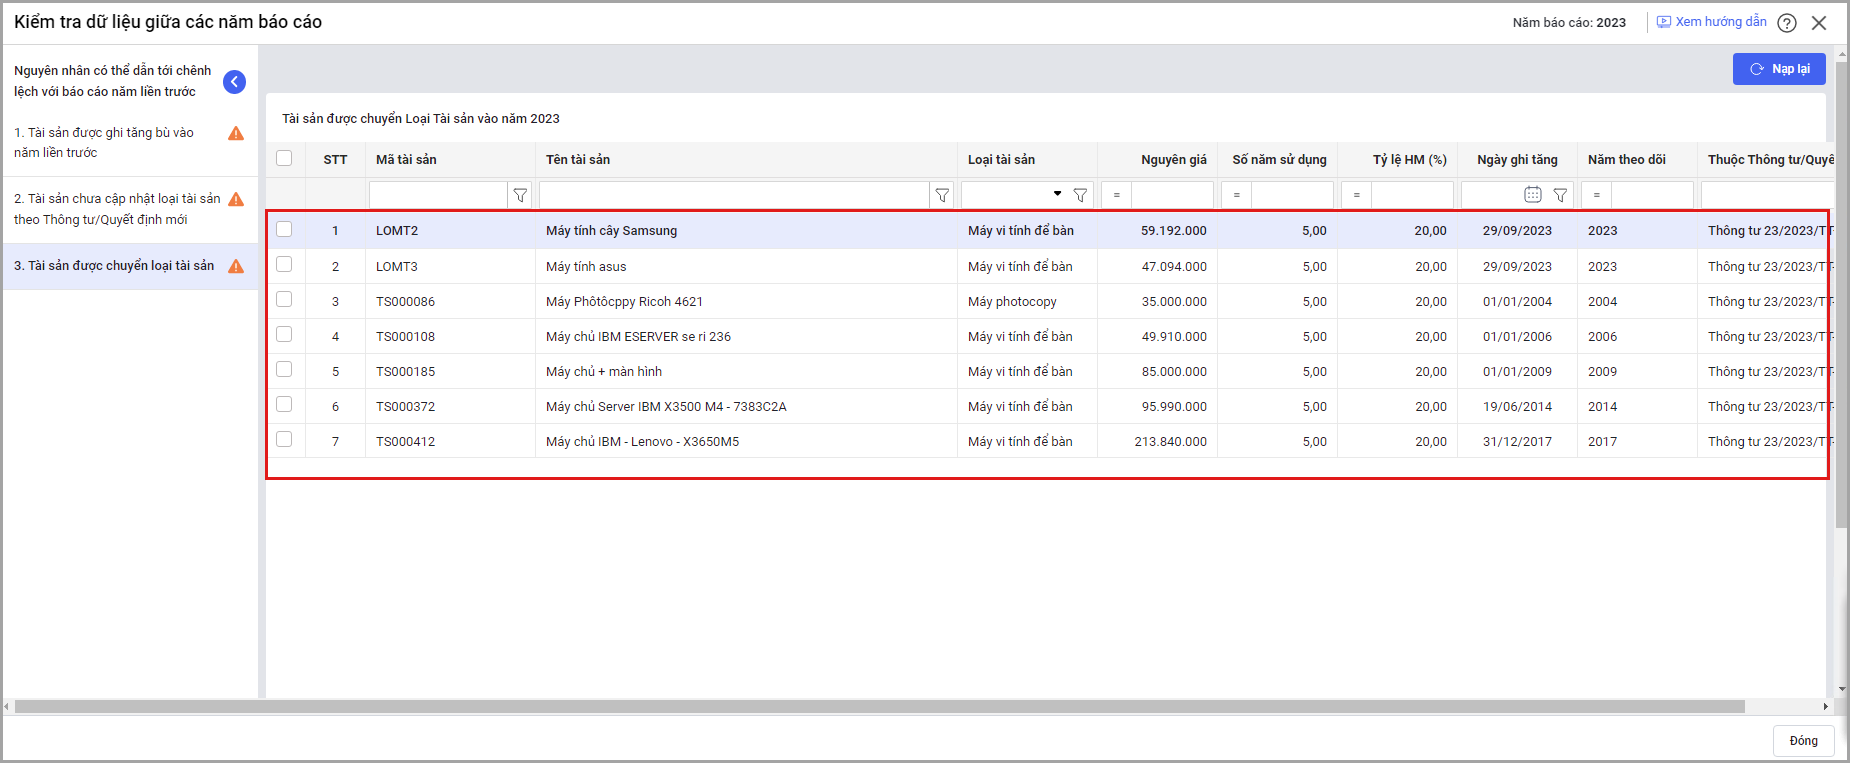The height and width of the screenshot is (763, 1850).
Task: Open the Xem hướng dẫn link
Action: coord(1712,22)
